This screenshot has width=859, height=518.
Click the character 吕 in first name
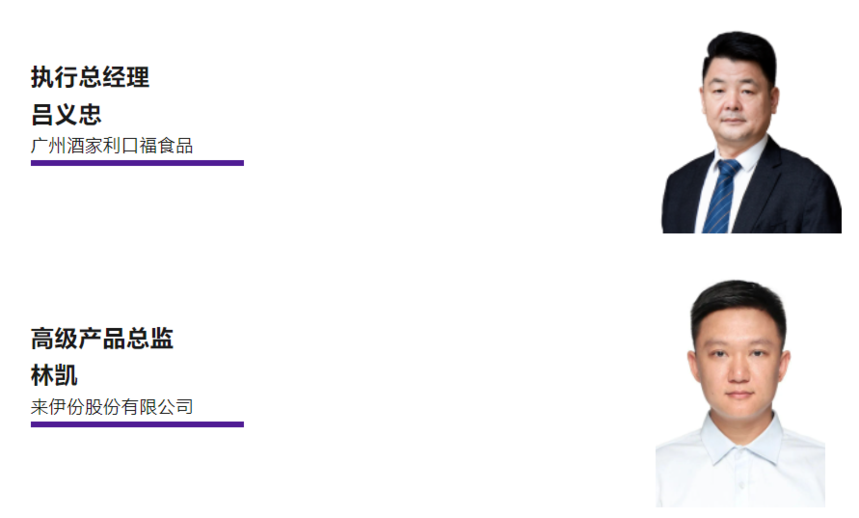(42, 114)
